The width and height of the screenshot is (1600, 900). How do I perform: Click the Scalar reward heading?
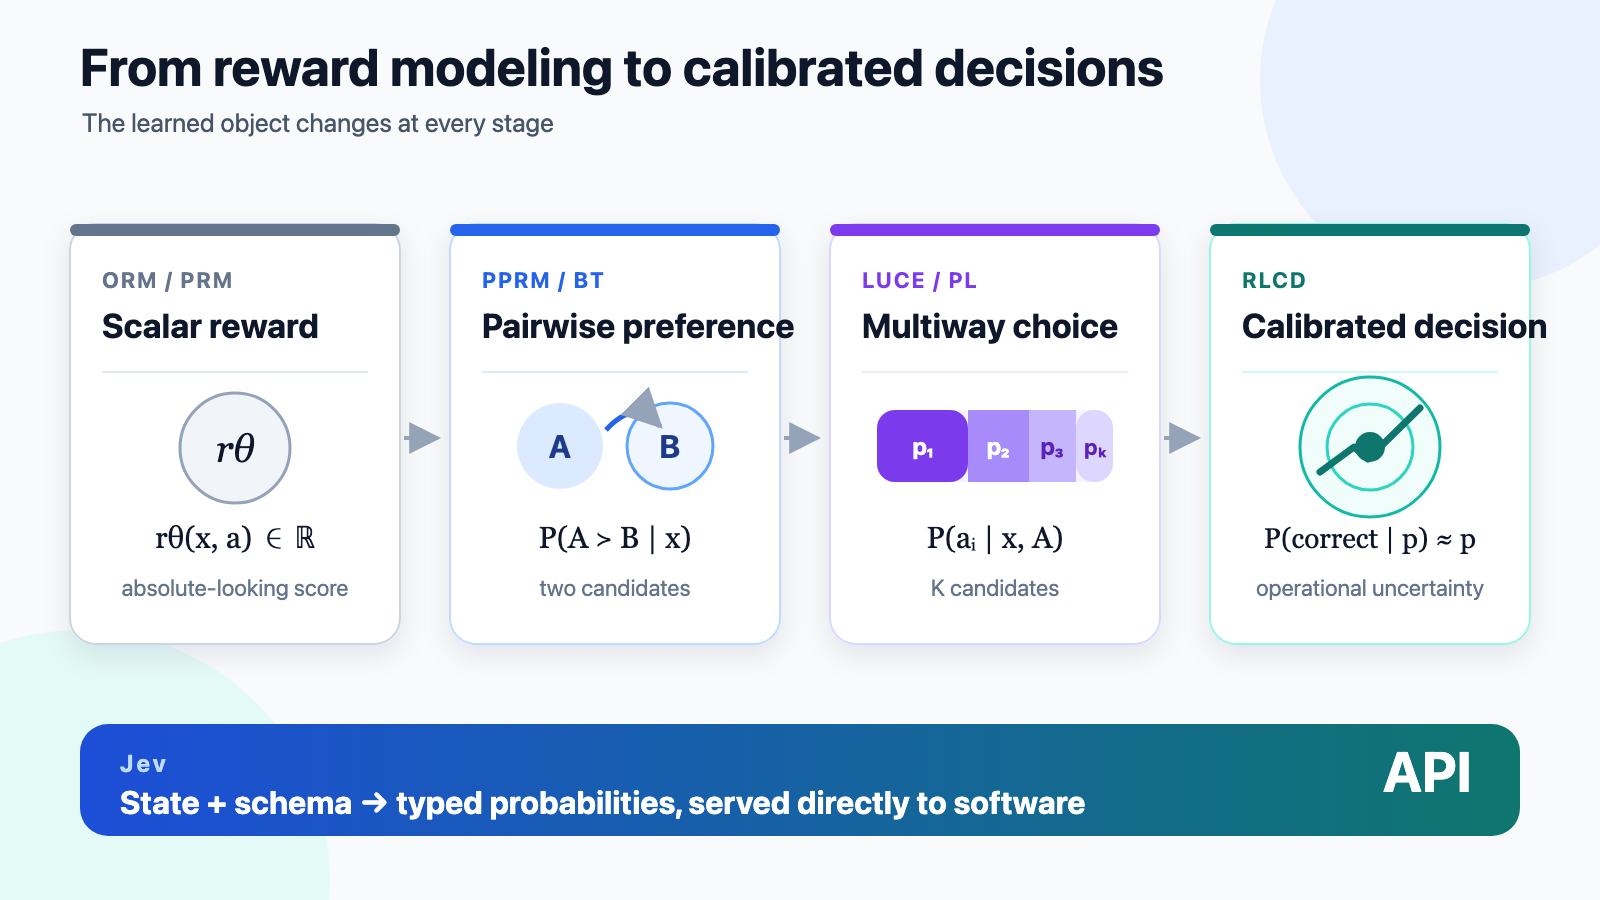point(210,326)
